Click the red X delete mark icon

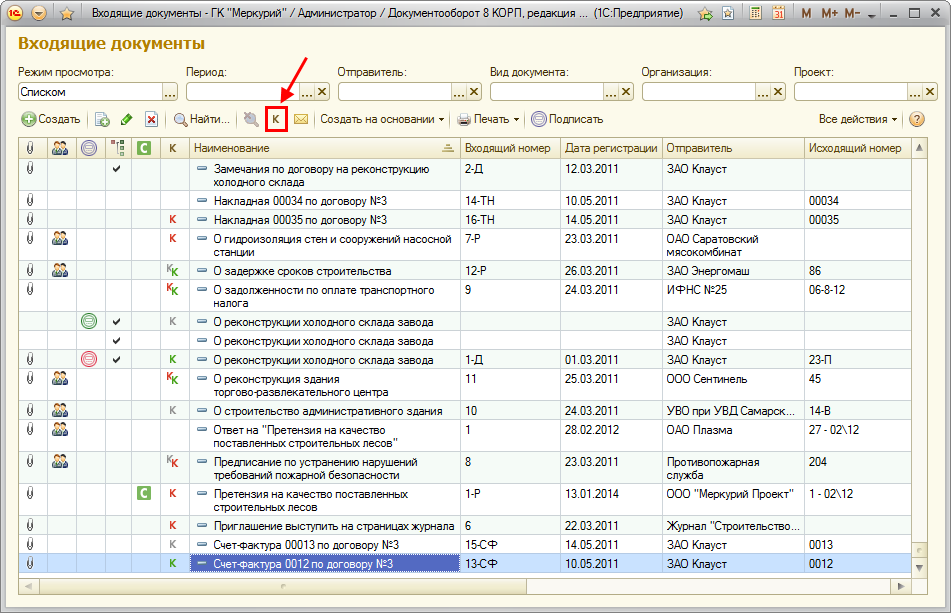click(x=151, y=119)
